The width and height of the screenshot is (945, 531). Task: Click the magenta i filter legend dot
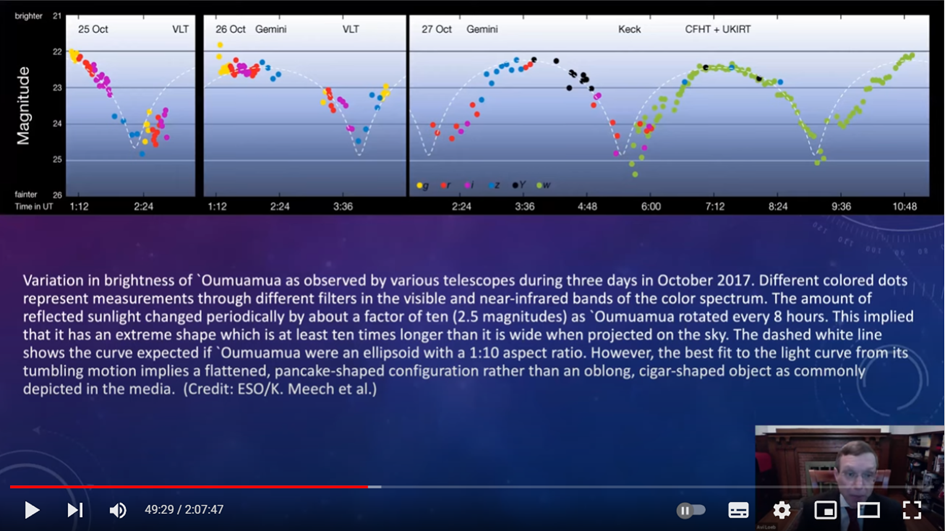[x=468, y=185]
